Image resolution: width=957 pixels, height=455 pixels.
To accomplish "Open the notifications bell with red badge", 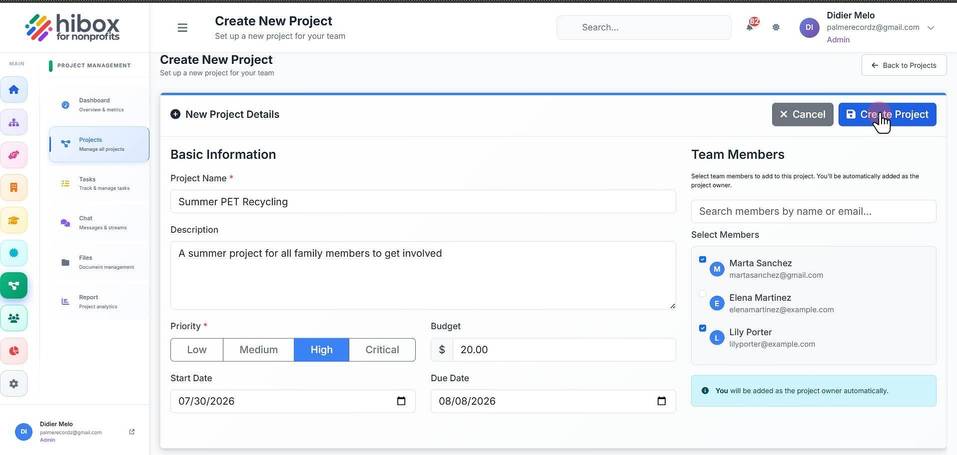I will tap(750, 27).
